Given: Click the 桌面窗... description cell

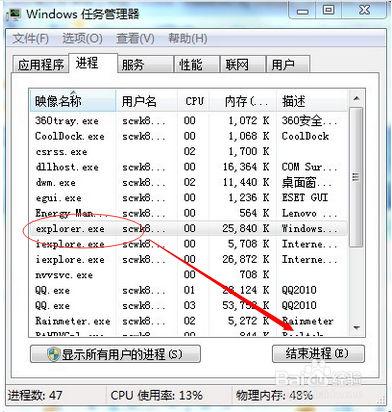Looking at the screenshot, I should pyautogui.click(x=307, y=182).
